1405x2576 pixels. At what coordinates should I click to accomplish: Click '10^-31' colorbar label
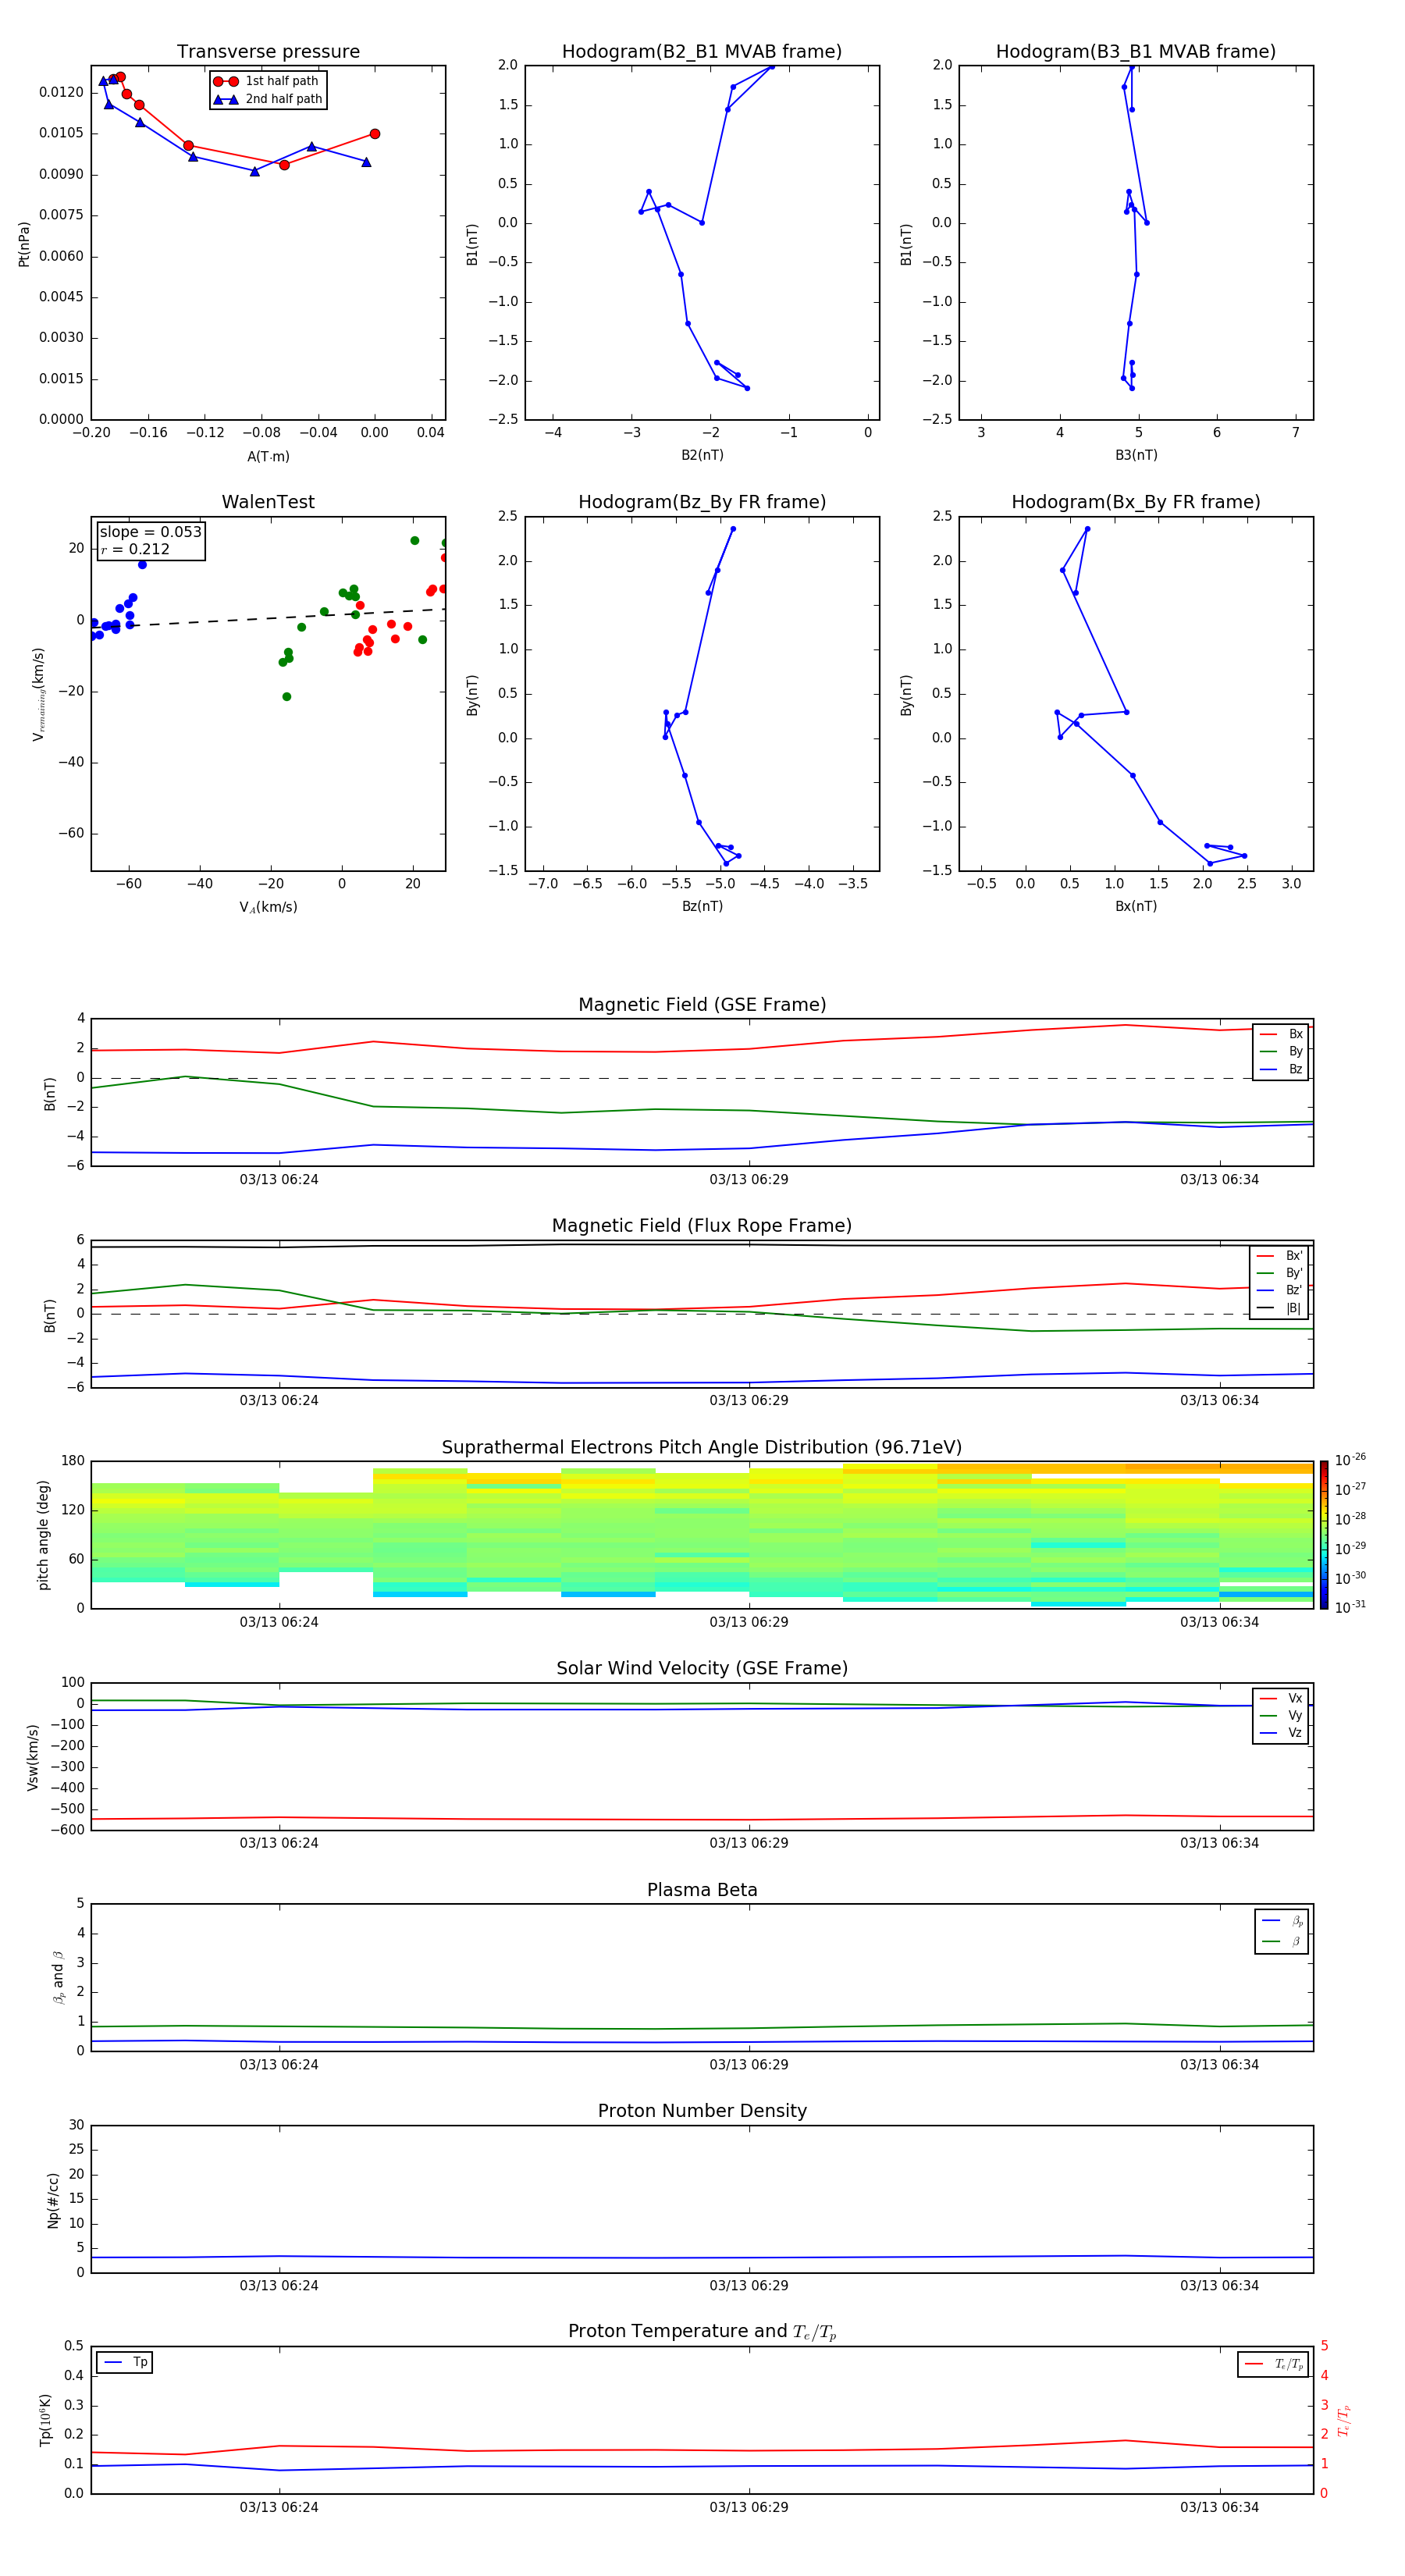1350,1607
